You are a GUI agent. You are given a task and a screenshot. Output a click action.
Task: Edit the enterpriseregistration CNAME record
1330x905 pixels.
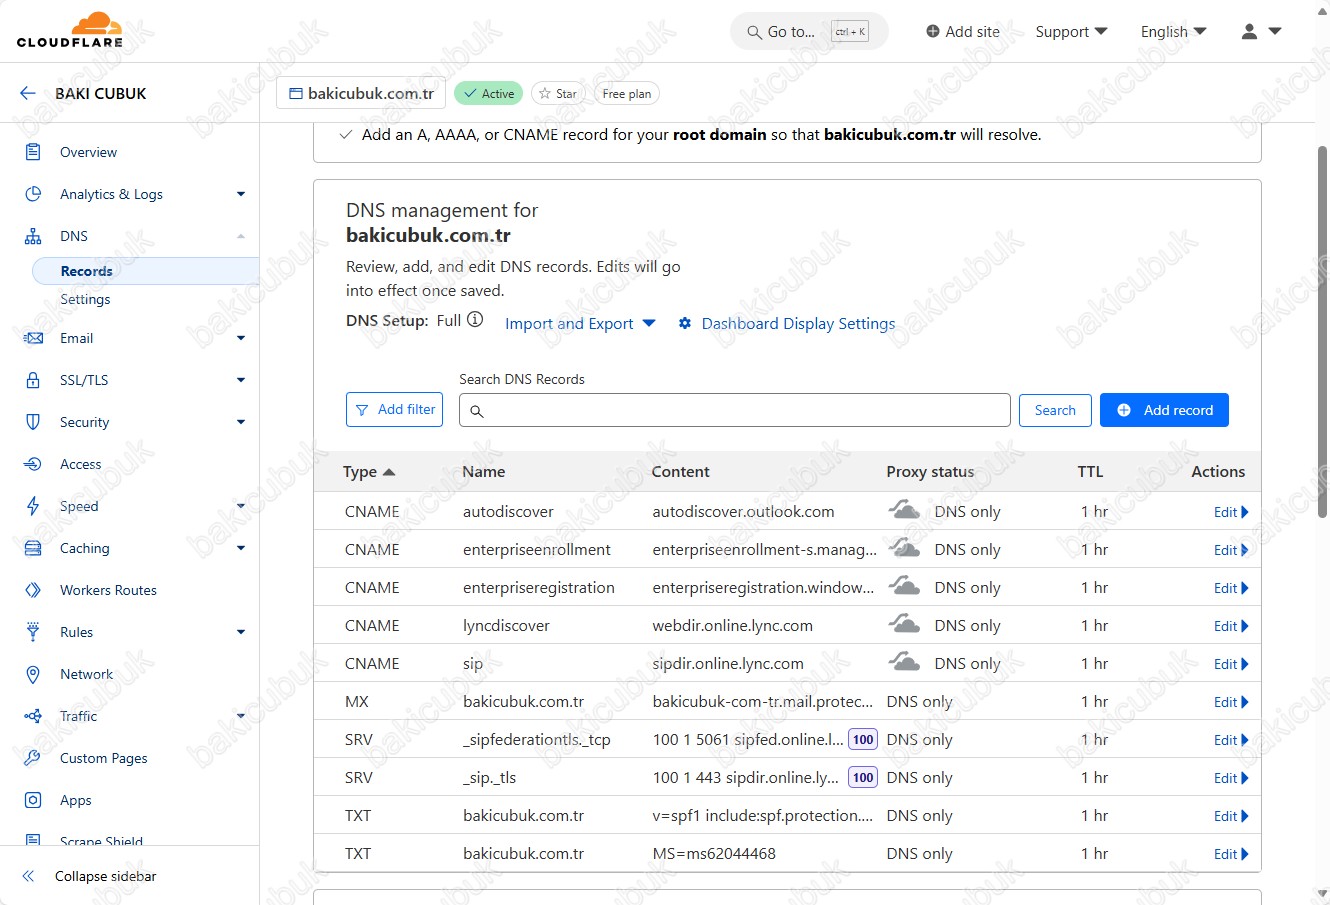pos(1231,588)
